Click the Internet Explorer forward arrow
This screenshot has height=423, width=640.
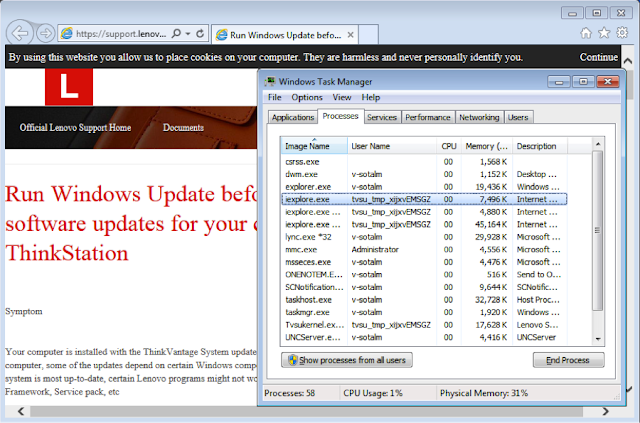(45, 33)
